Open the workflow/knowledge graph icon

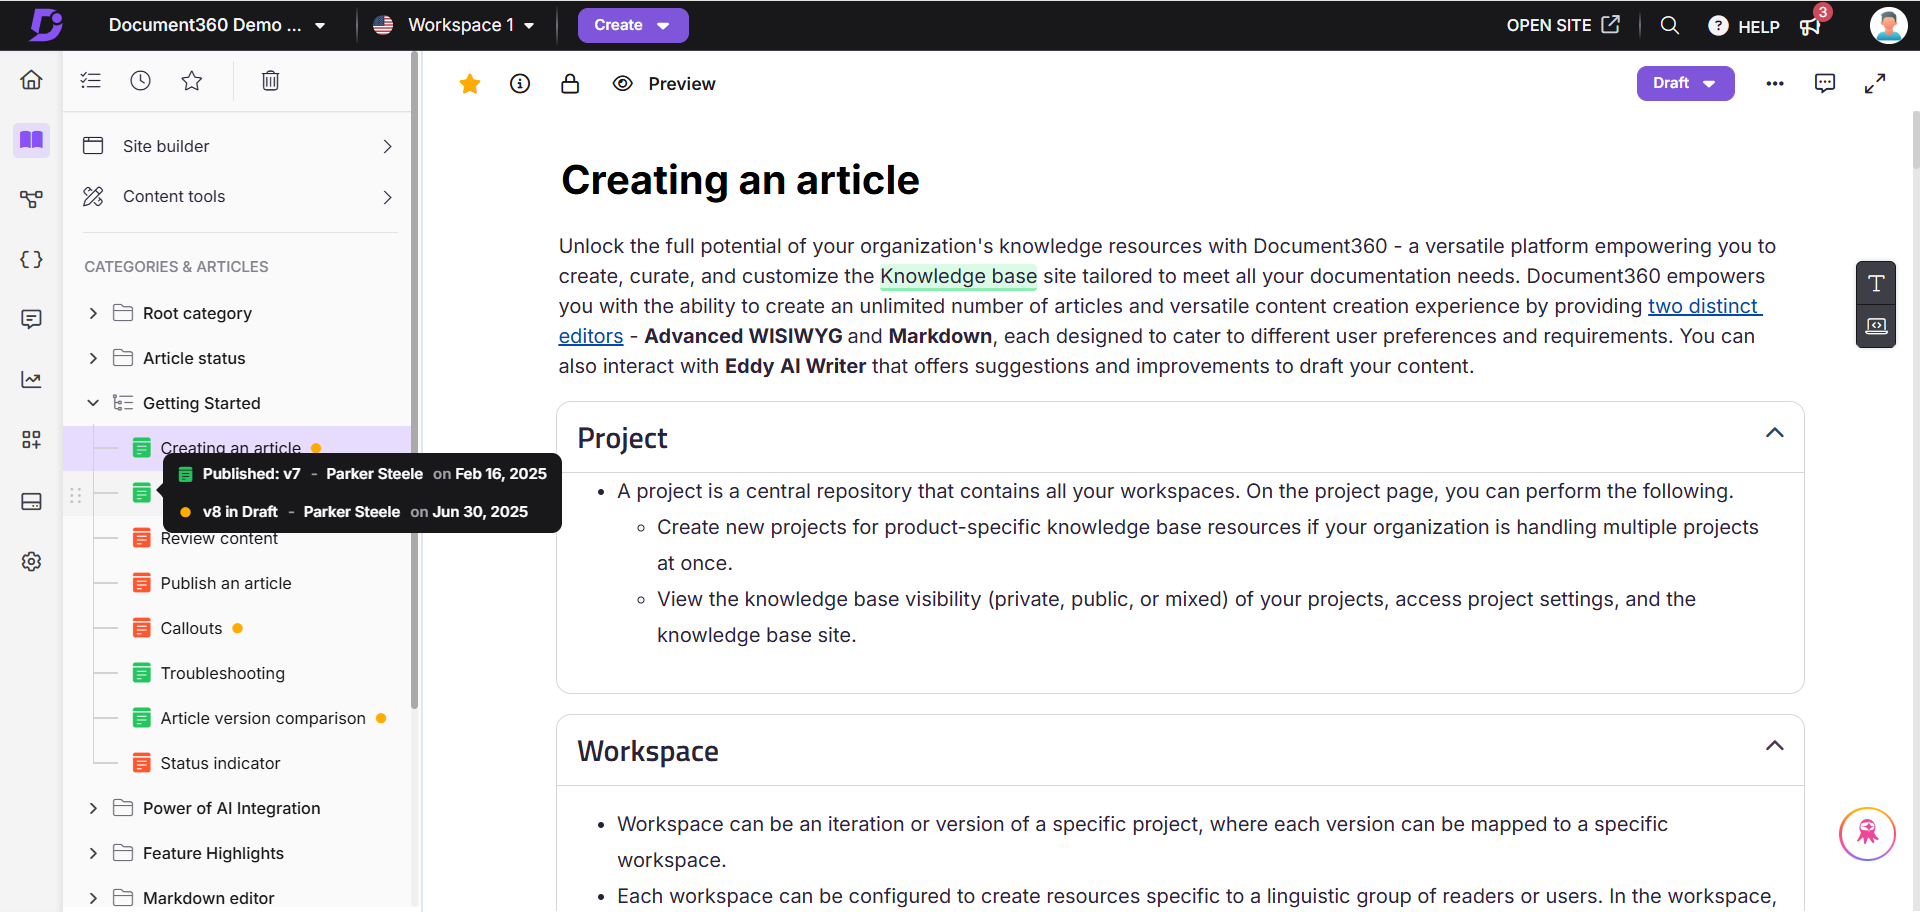pyautogui.click(x=31, y=199)
